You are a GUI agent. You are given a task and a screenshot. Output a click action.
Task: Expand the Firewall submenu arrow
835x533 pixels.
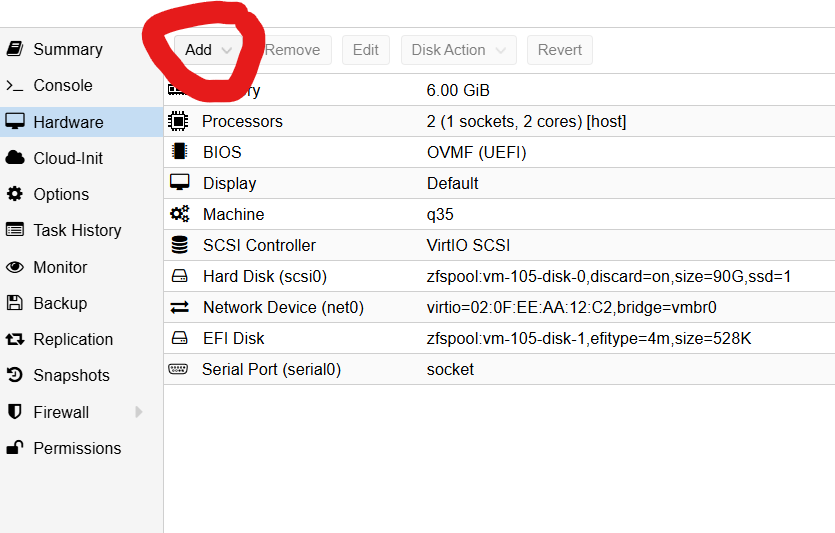tap(139, 412)
